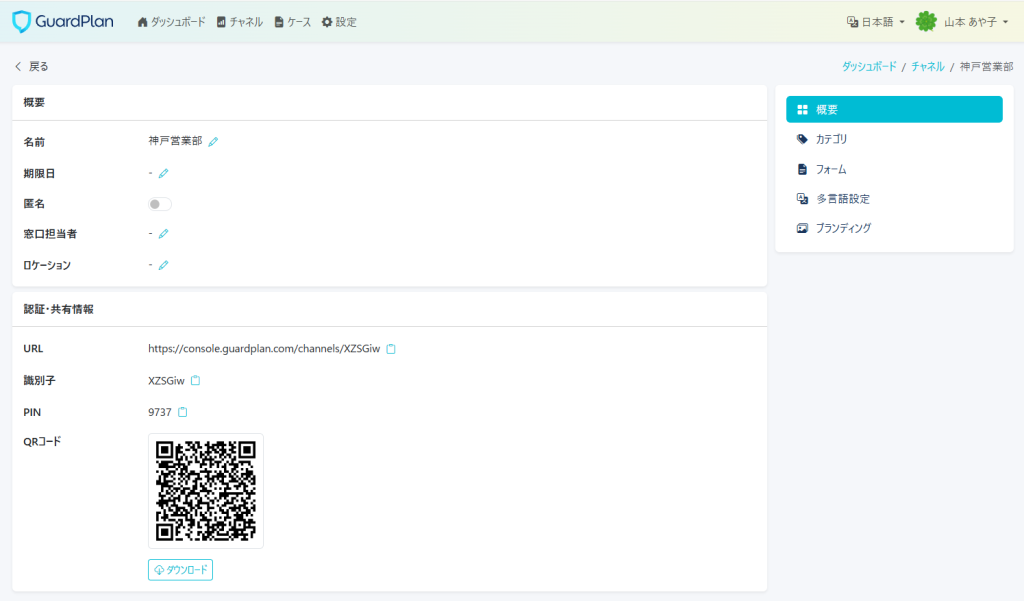The width and height of the screenshot is (1024, 601).
Task: Edit the channel name with pencil icon
Action: coord(213,142)
